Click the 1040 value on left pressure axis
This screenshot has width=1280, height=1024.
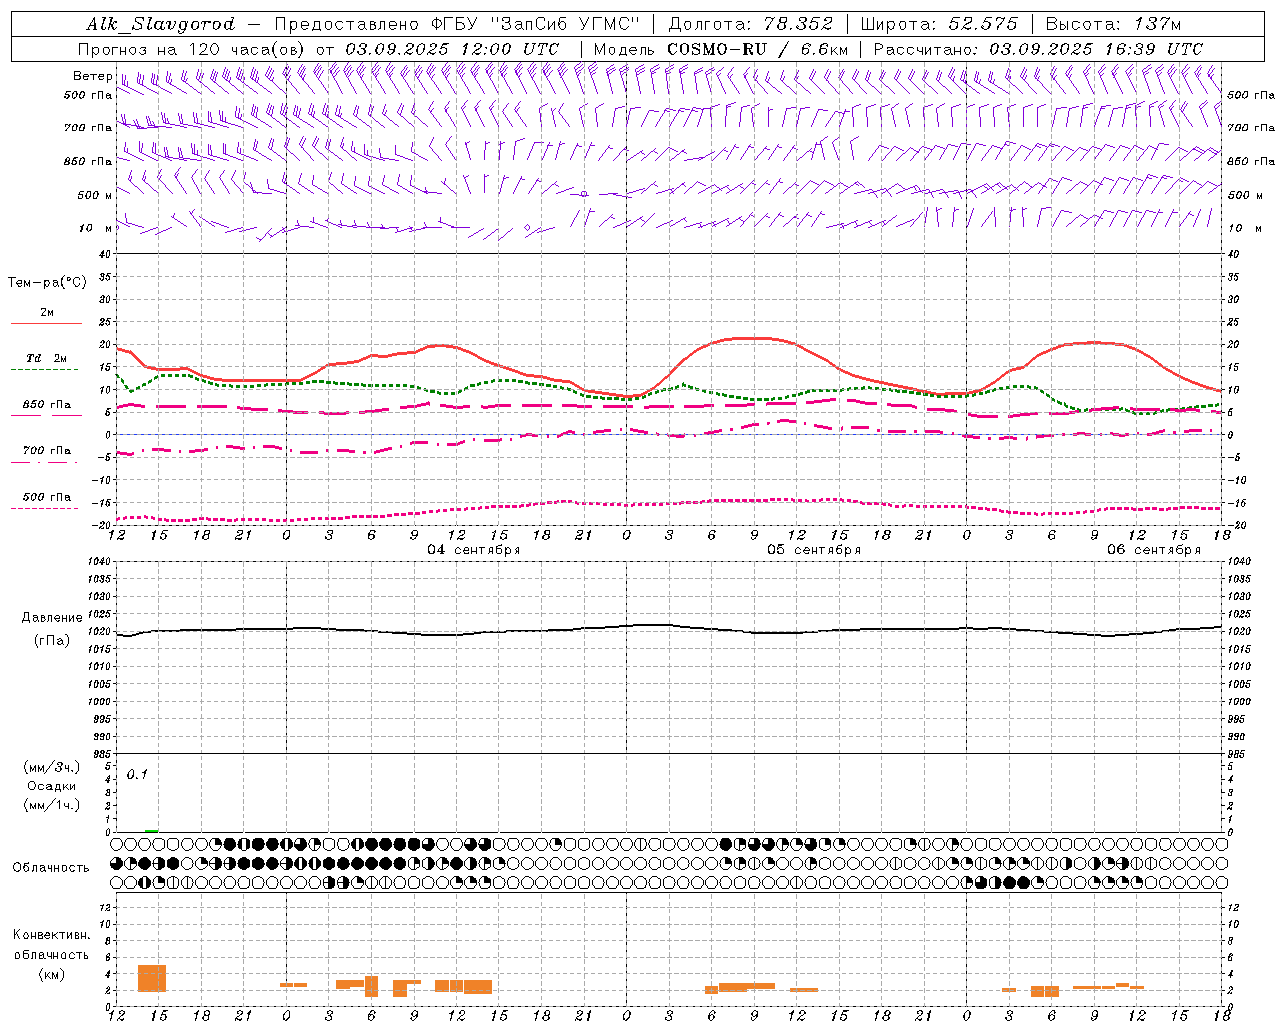click(100, 562)
